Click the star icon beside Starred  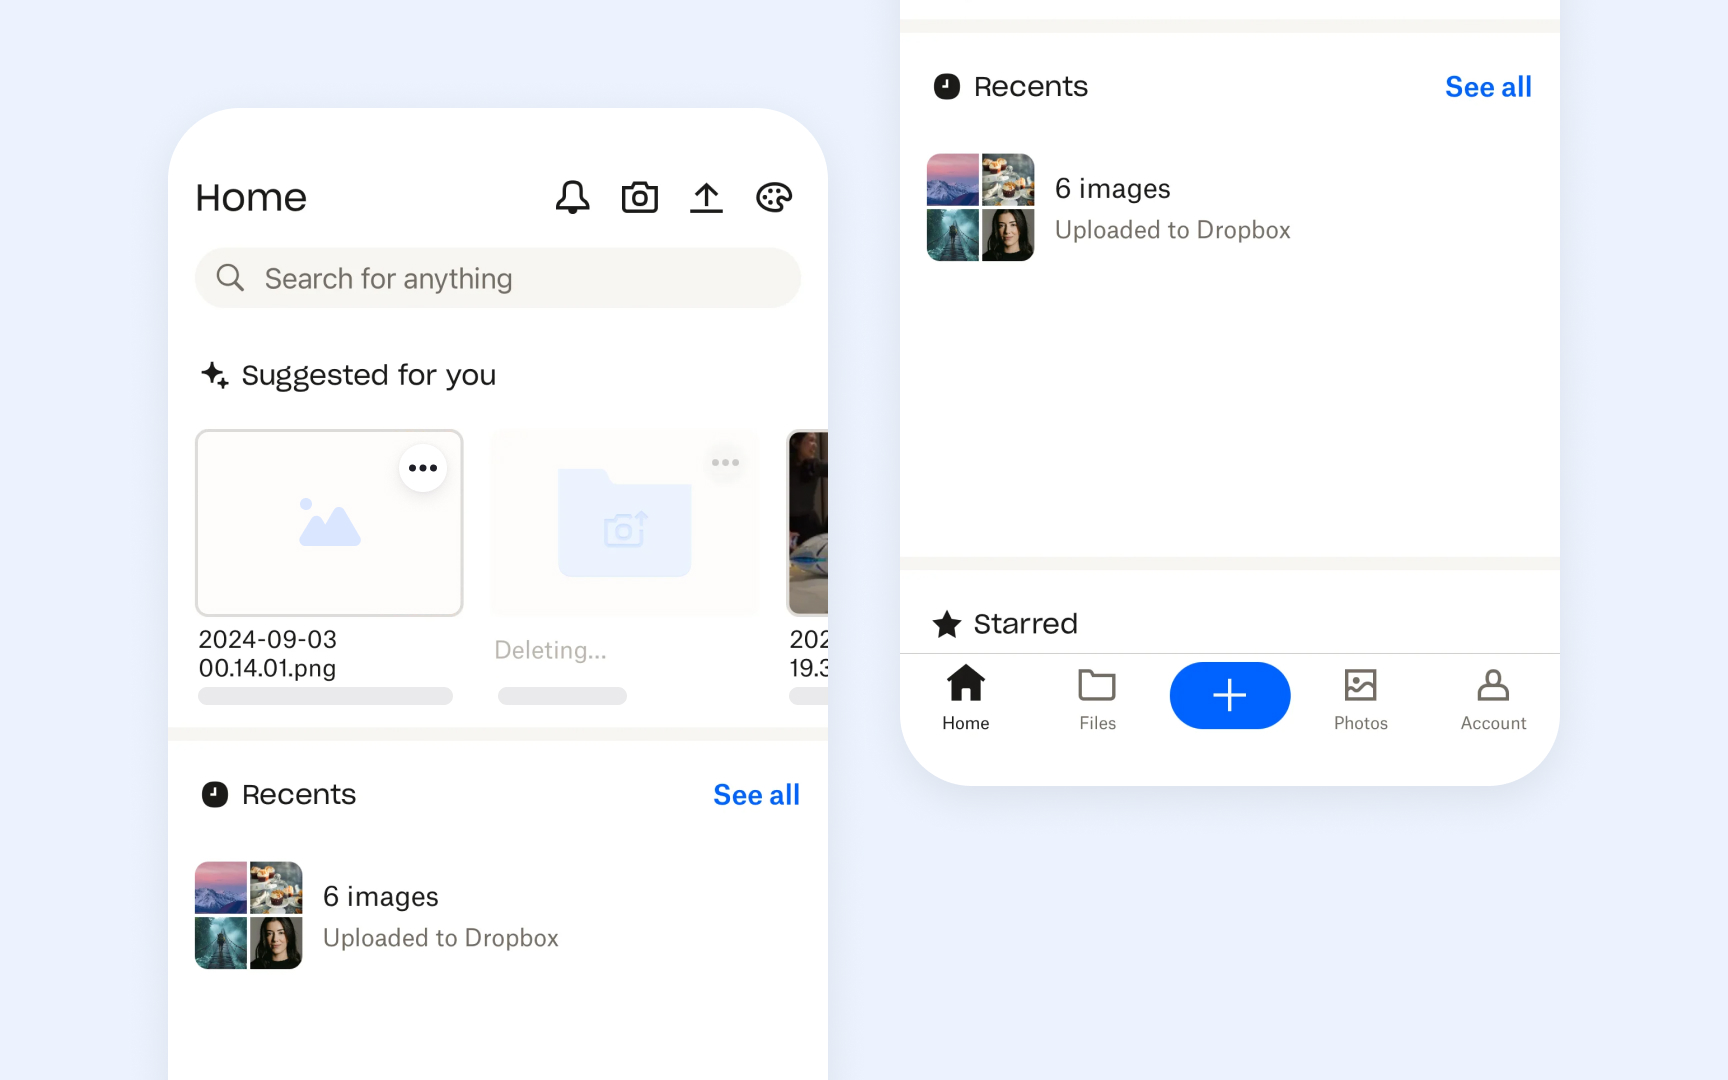point(947,624)
